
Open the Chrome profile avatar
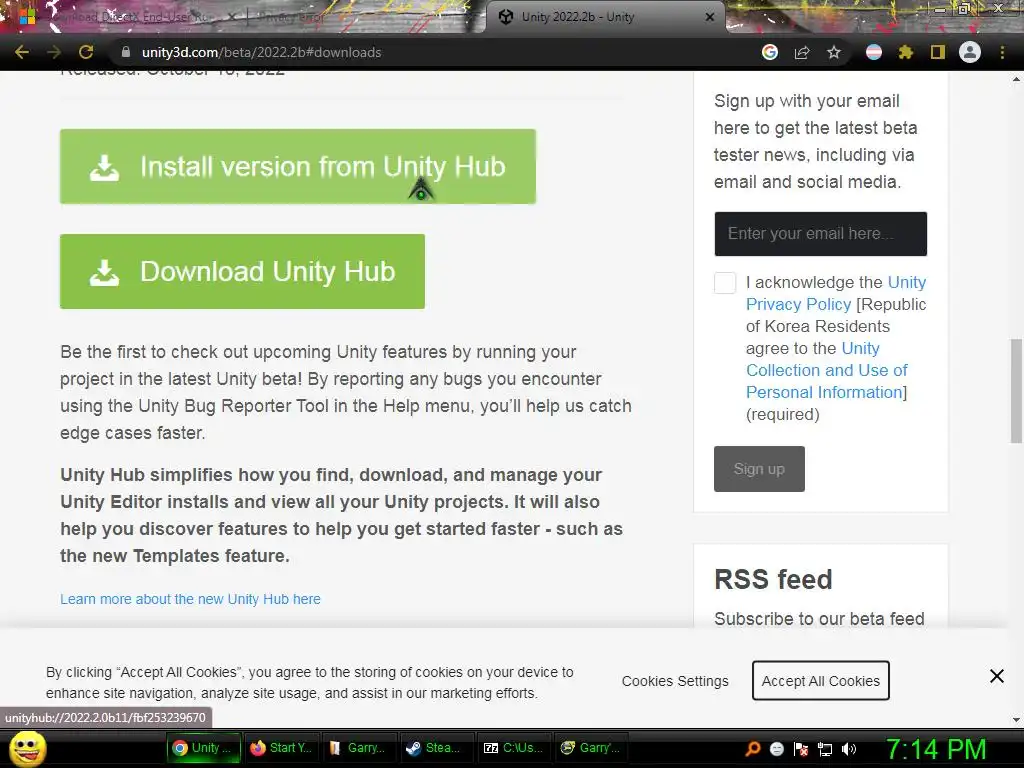click(970, 52)
